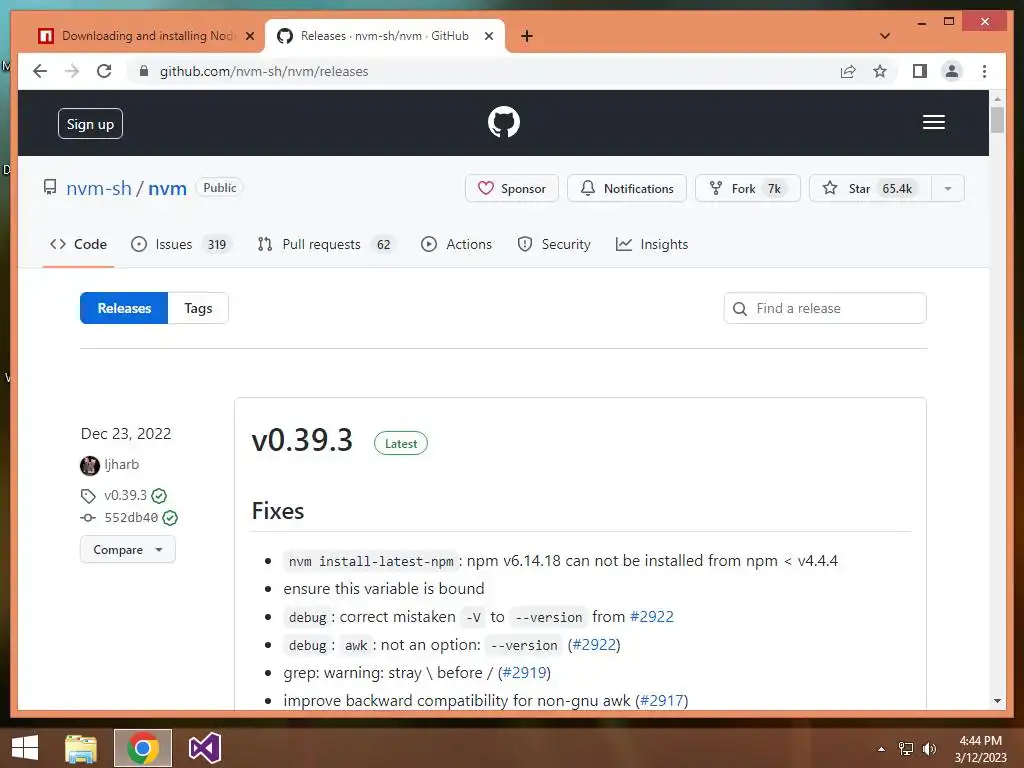Open the network tray icon
This screenshot has width=1024, height=768.
[905, 749]
